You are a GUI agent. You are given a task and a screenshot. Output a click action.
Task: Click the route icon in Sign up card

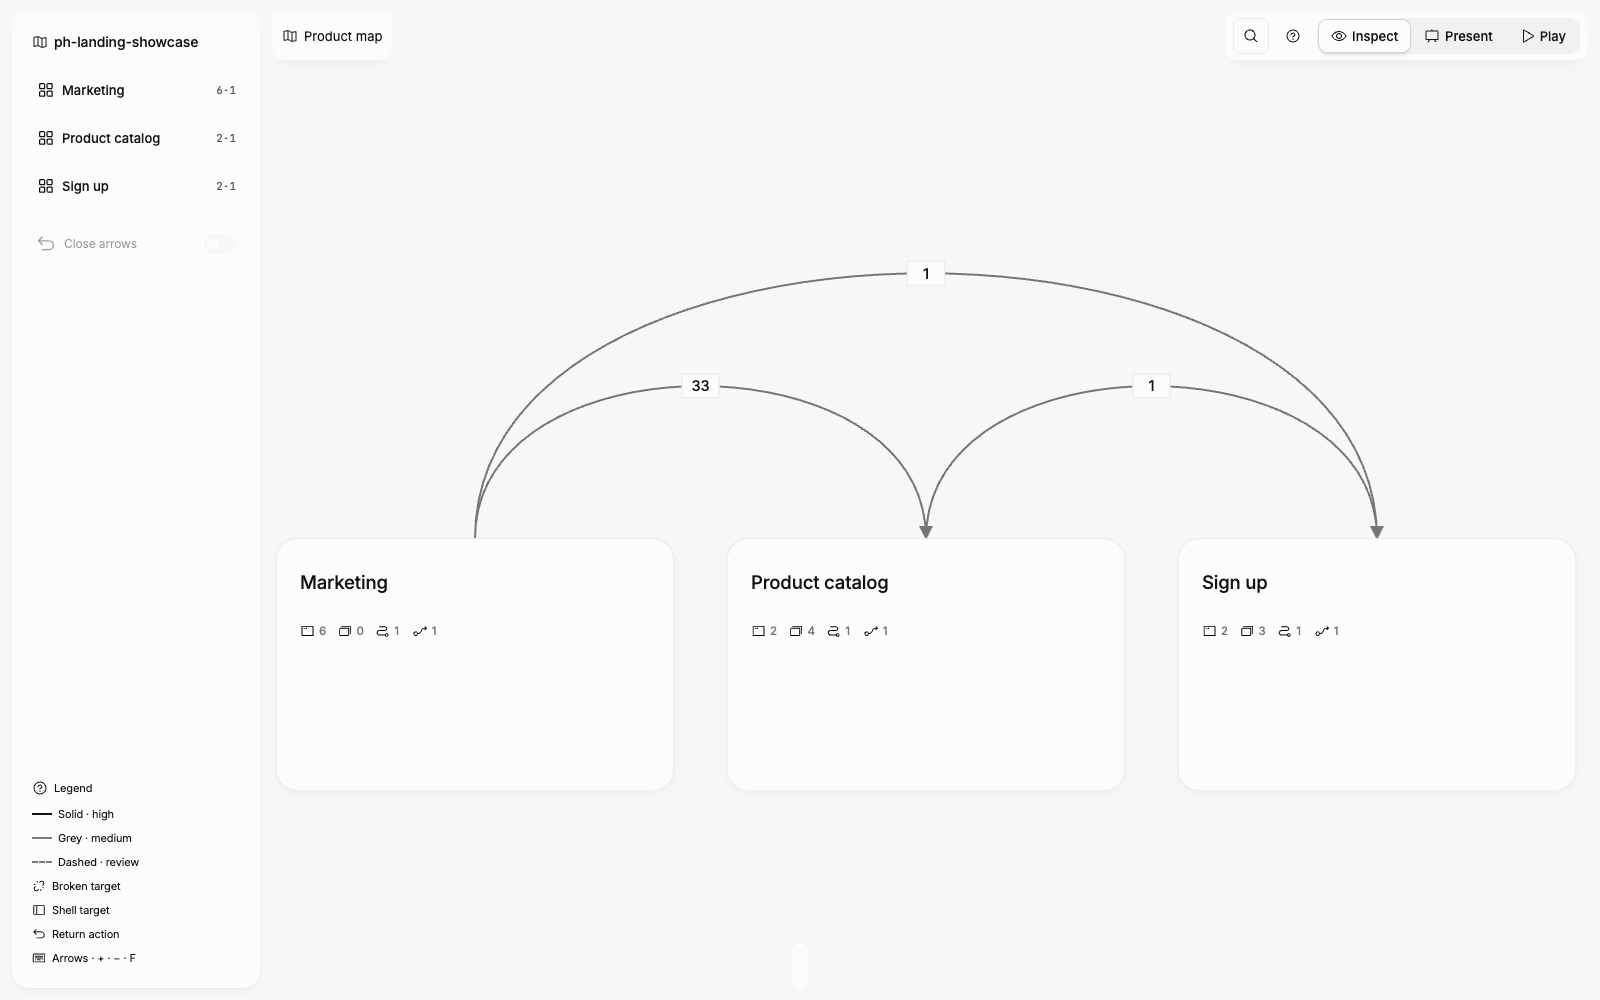1284,631
